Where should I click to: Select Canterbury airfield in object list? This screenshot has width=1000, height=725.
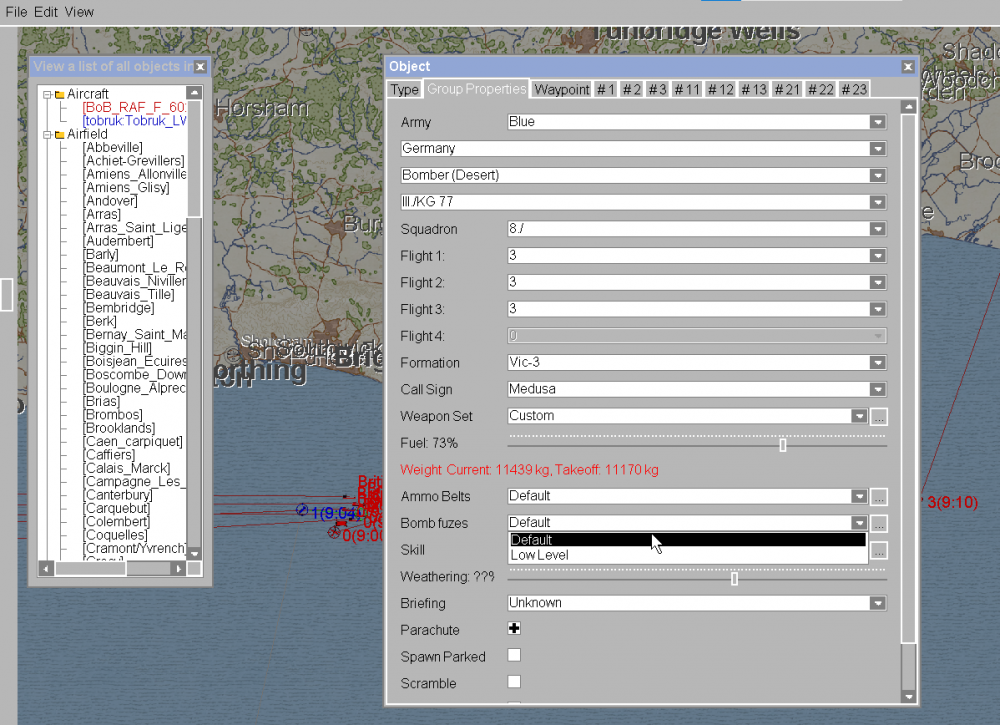pos(118,495)
